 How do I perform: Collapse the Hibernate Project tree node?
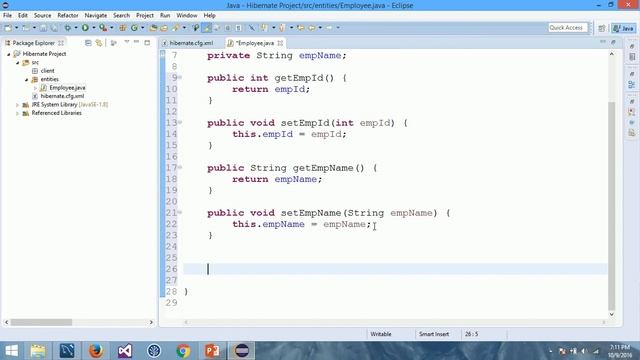(9, 54)
